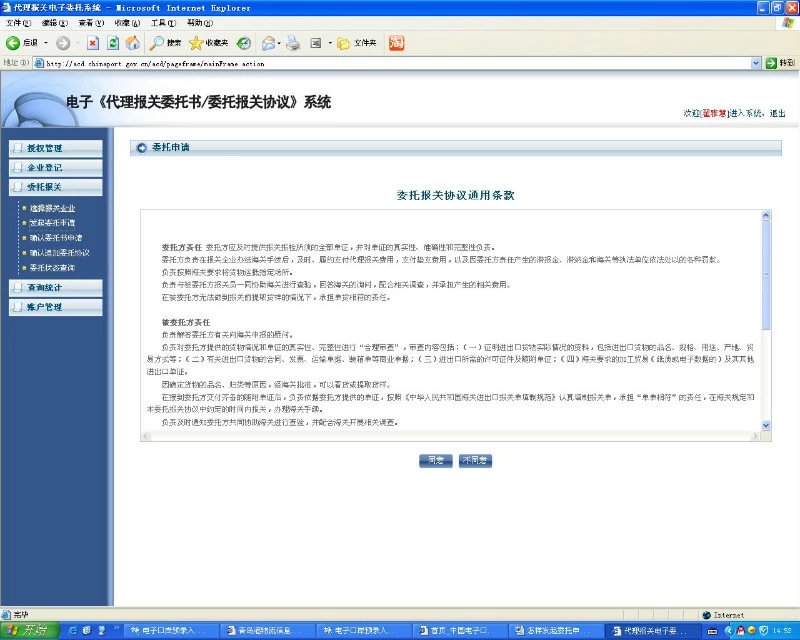800x640 pixels.
Task: Collapse the 委托报关 sidebar section
Action: pyautogui.click(x=56, y=187)
